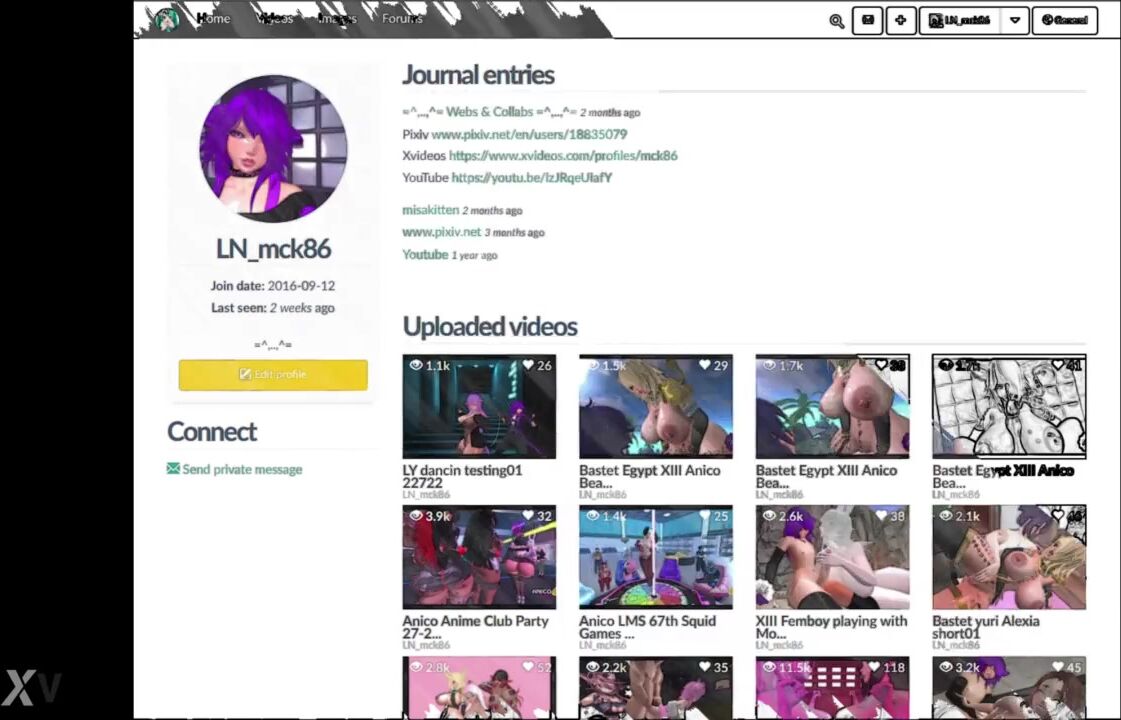Click the Send private message link

point(242,470)
